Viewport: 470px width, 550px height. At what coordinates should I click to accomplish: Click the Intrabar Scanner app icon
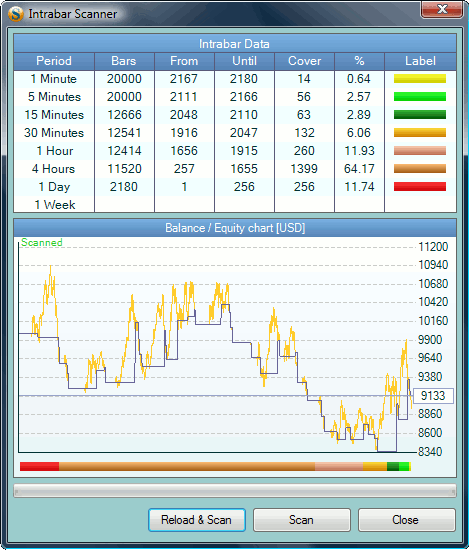[x=16, y=14]
